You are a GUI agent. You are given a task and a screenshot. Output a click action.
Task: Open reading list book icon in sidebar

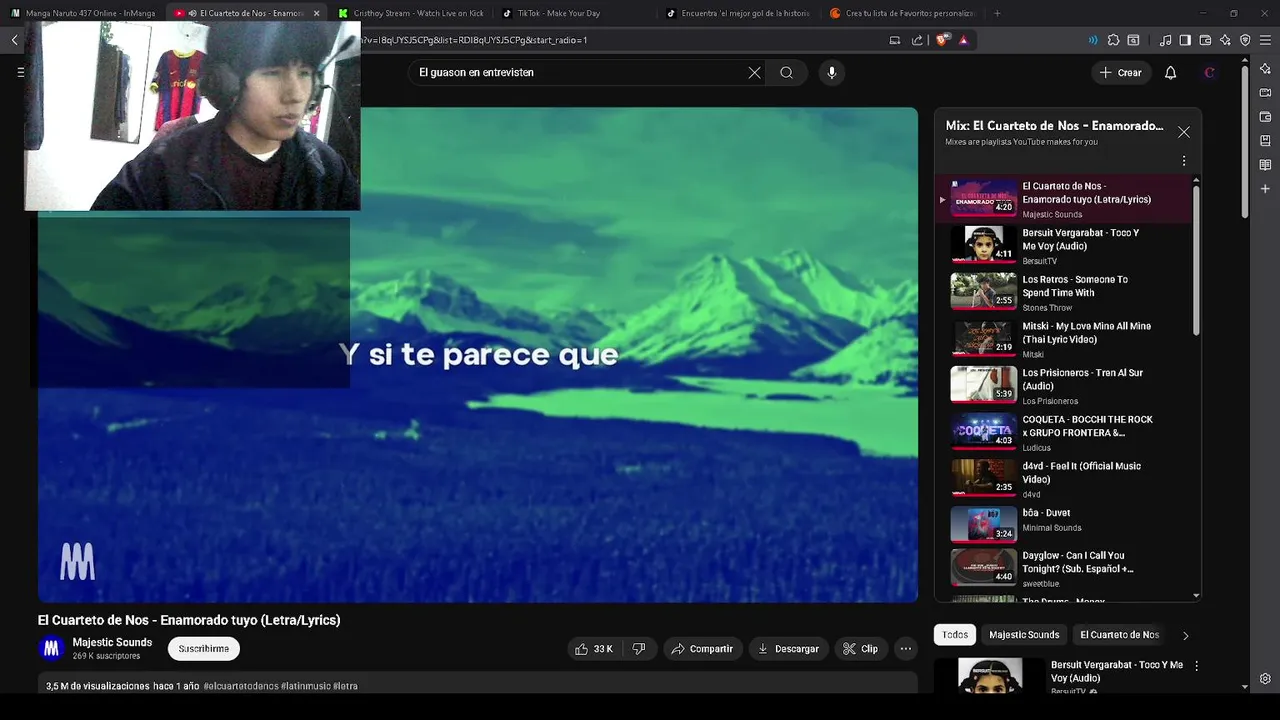[1265, 165]
